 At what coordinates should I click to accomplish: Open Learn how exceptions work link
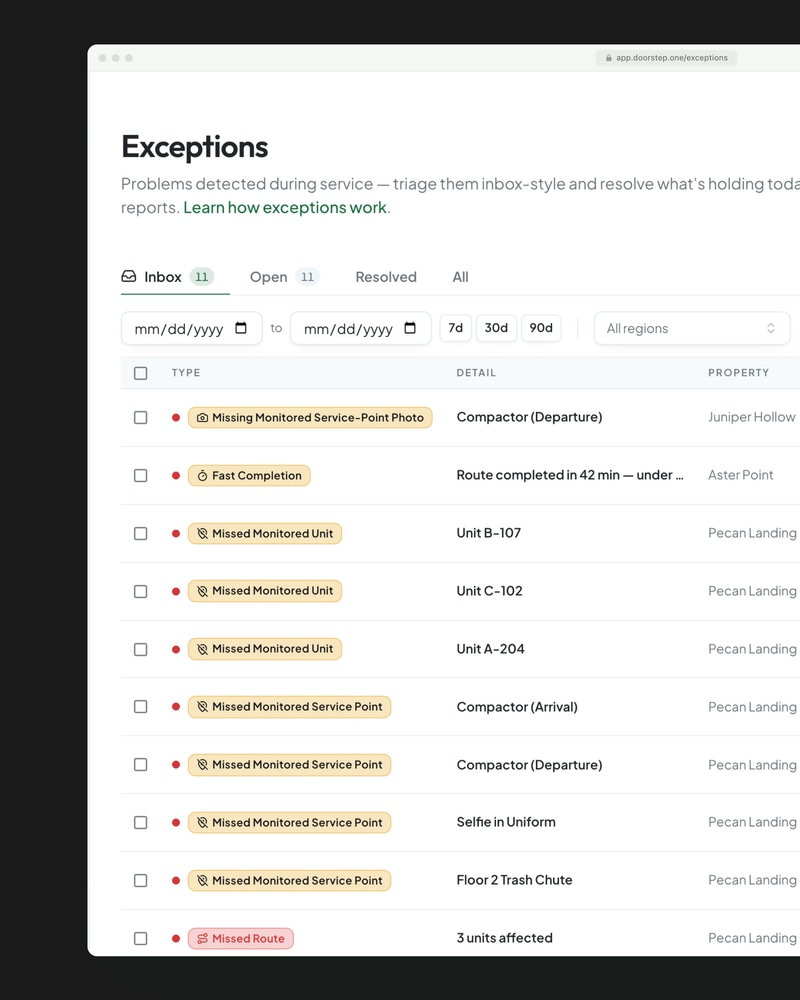[x=285, y=208]
